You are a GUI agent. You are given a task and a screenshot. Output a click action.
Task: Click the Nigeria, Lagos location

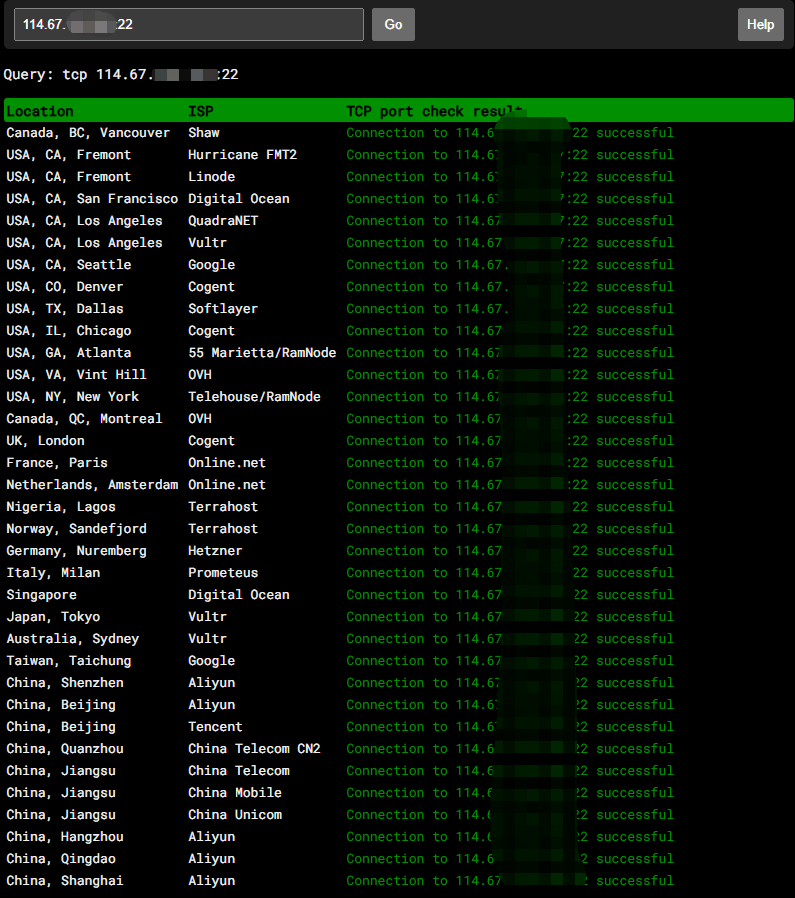click(61, 507)
